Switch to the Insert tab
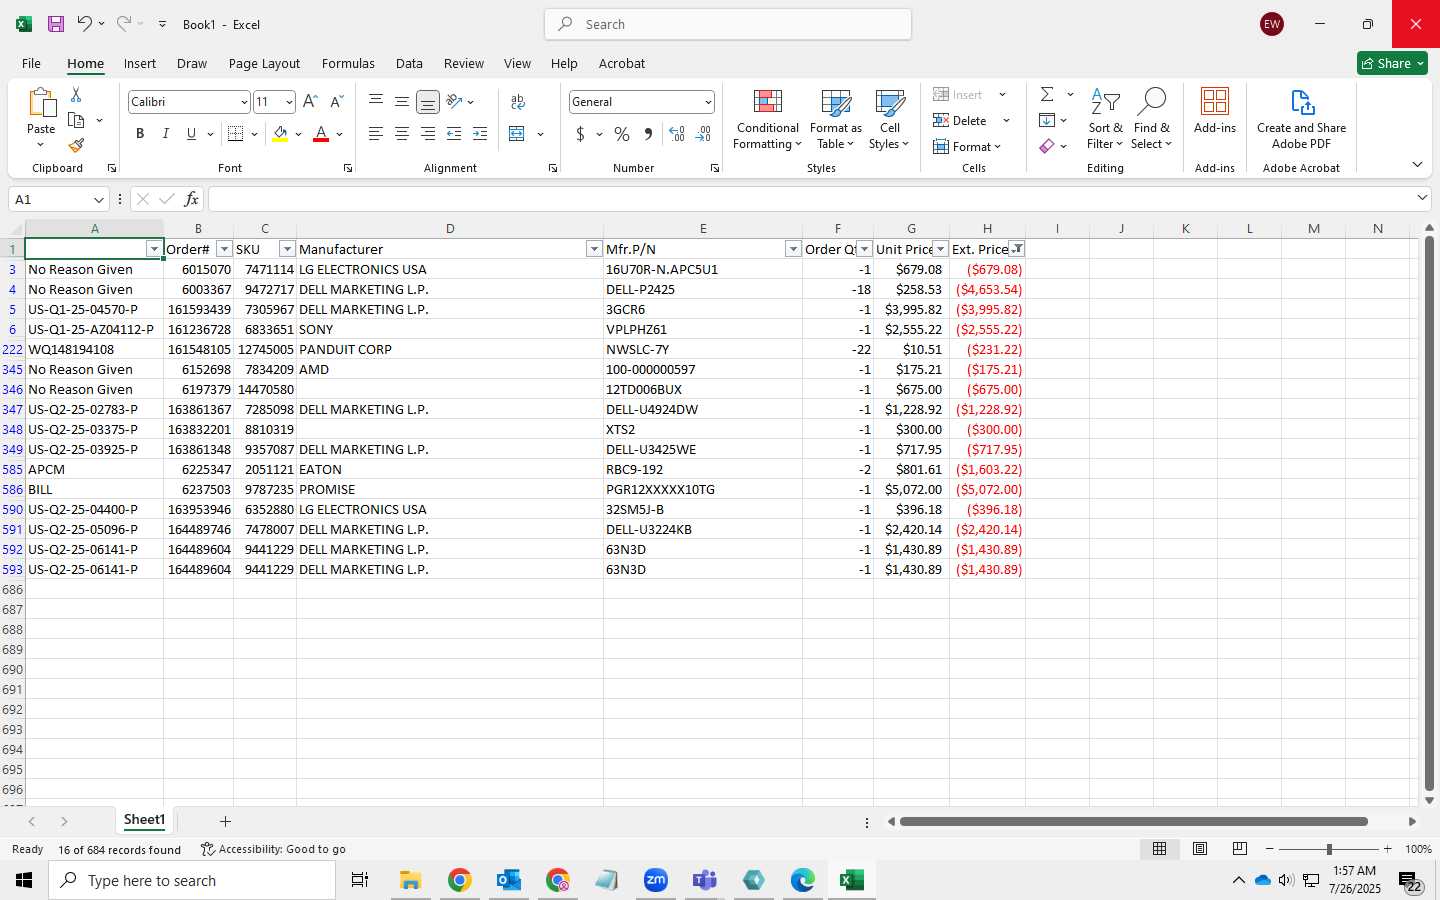 point(140,63)
